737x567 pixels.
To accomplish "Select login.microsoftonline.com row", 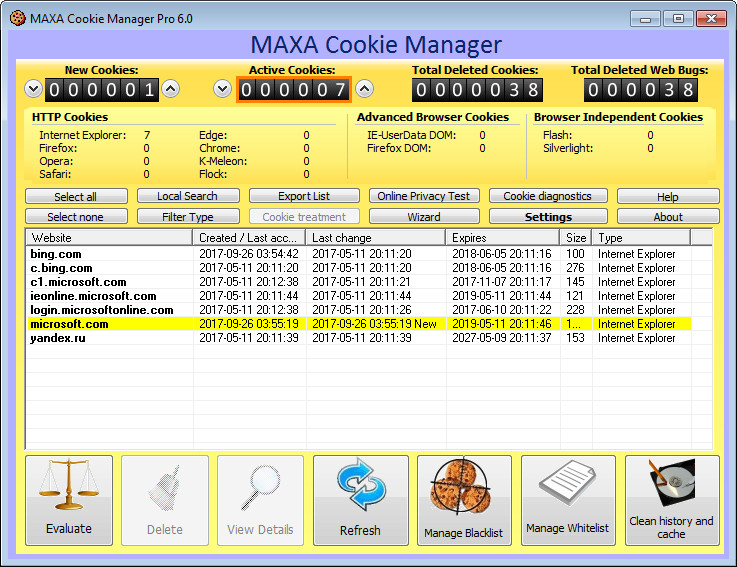I will 359,310.
